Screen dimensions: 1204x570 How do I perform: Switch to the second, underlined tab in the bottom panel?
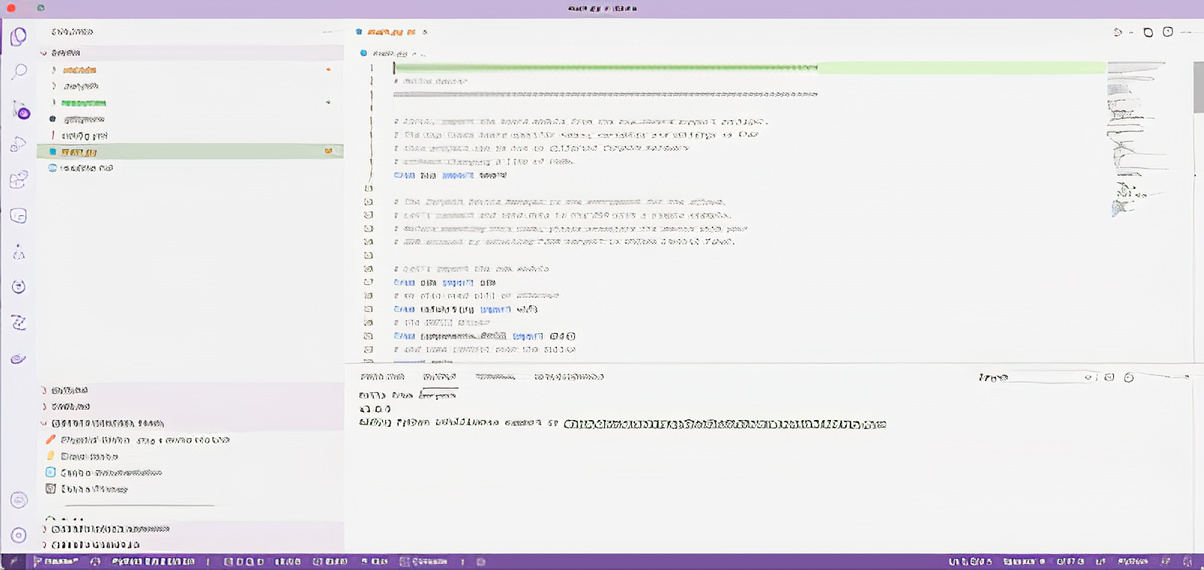click(x=439, y=377)
